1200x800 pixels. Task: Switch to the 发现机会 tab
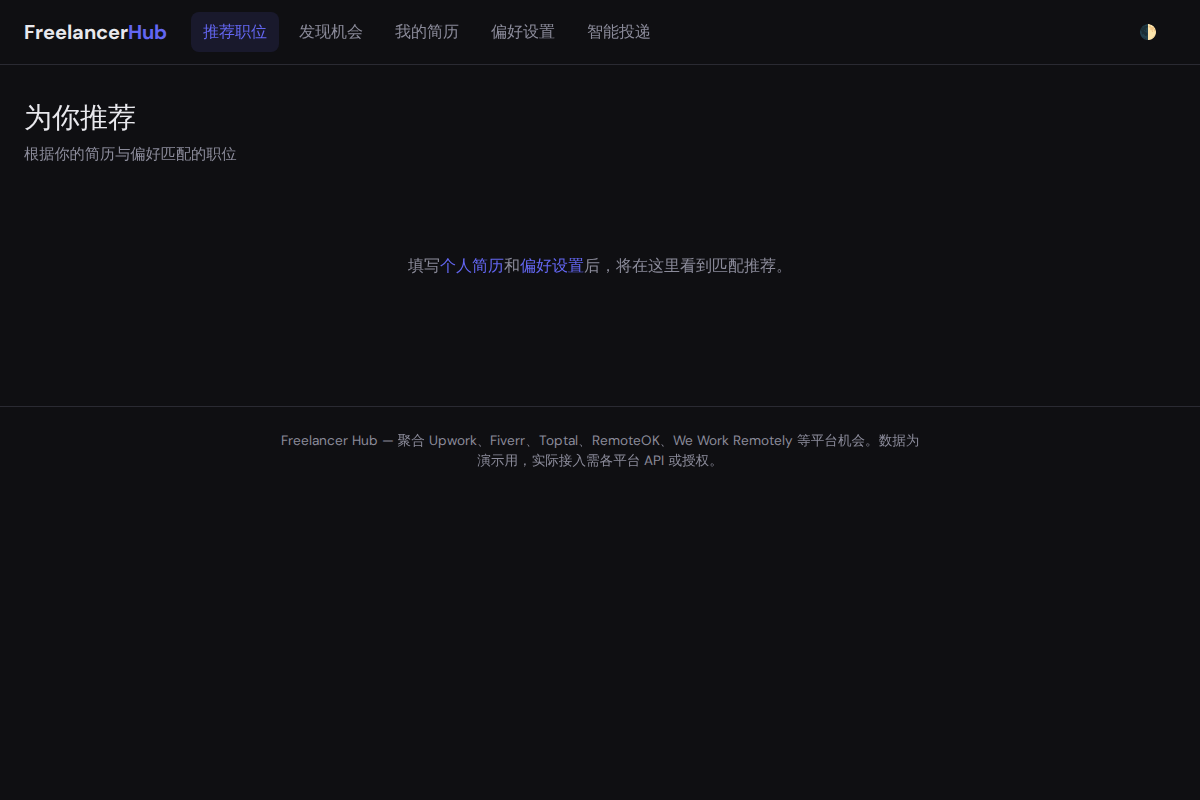[331, 32]
